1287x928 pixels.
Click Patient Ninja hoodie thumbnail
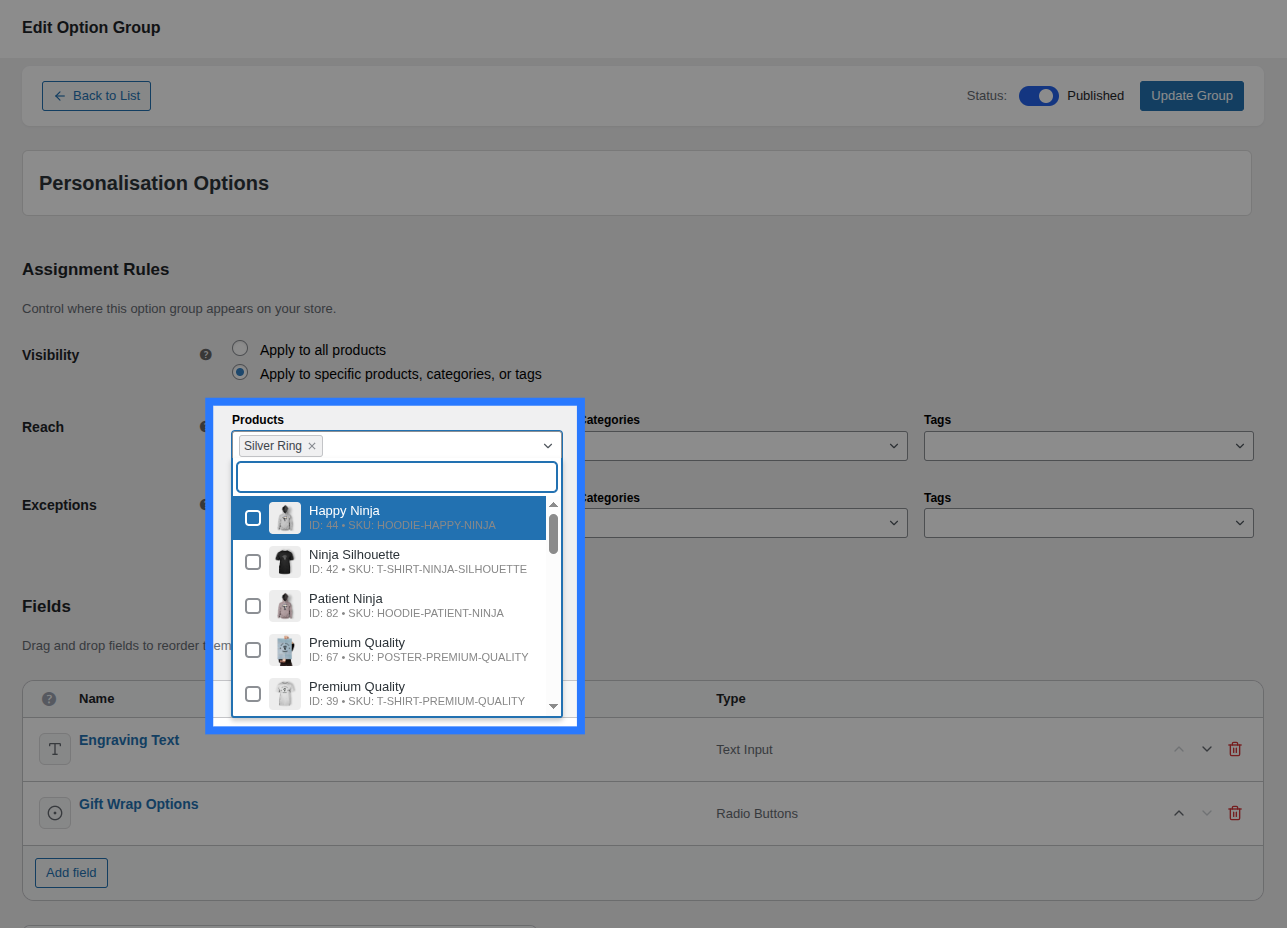click(x=285, y=606)
